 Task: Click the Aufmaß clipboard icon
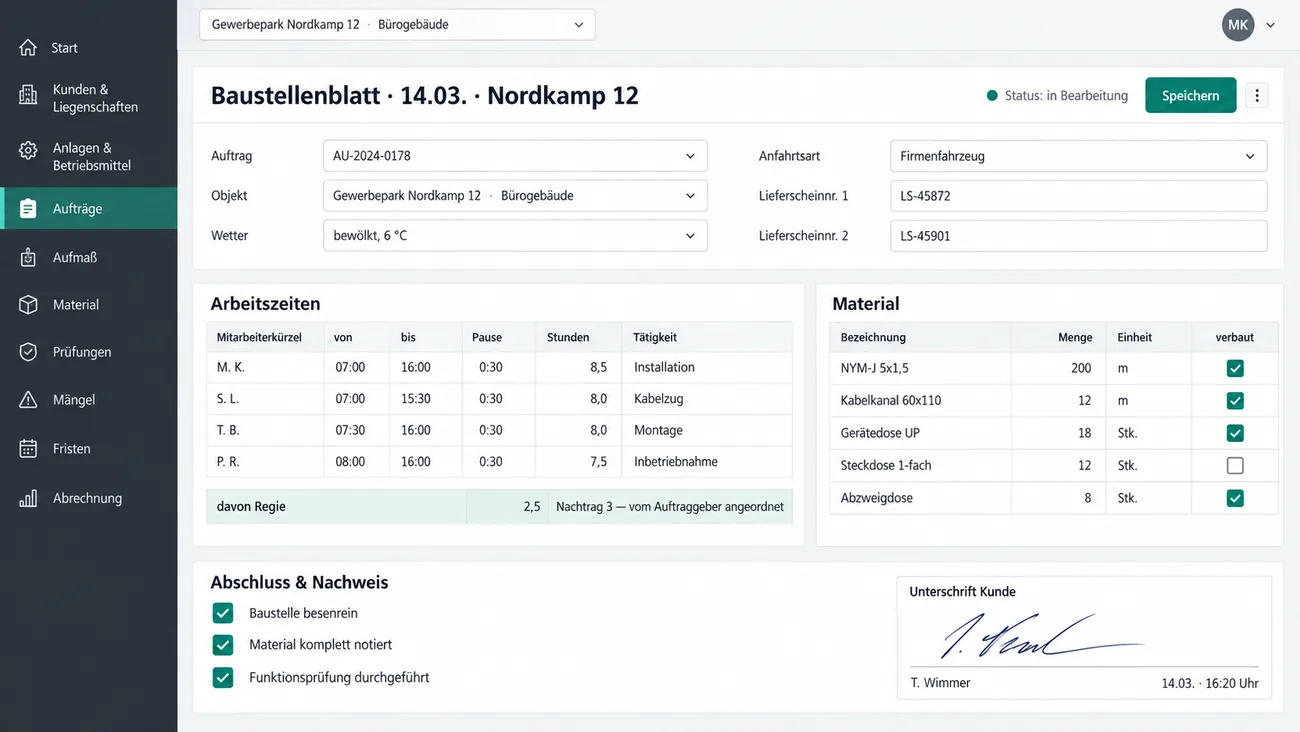point(28,257)
